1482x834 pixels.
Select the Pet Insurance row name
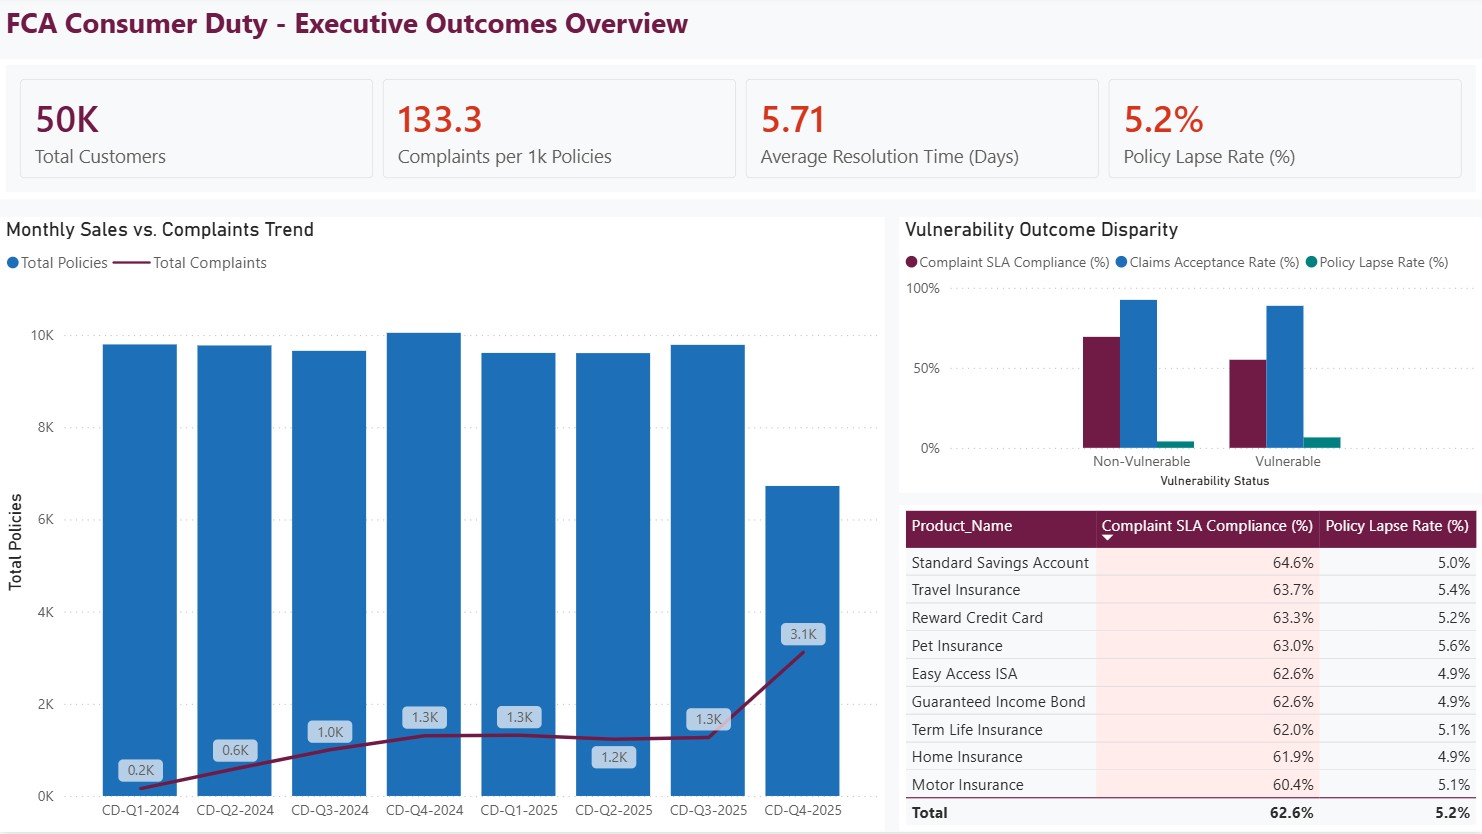coord(956,646)
